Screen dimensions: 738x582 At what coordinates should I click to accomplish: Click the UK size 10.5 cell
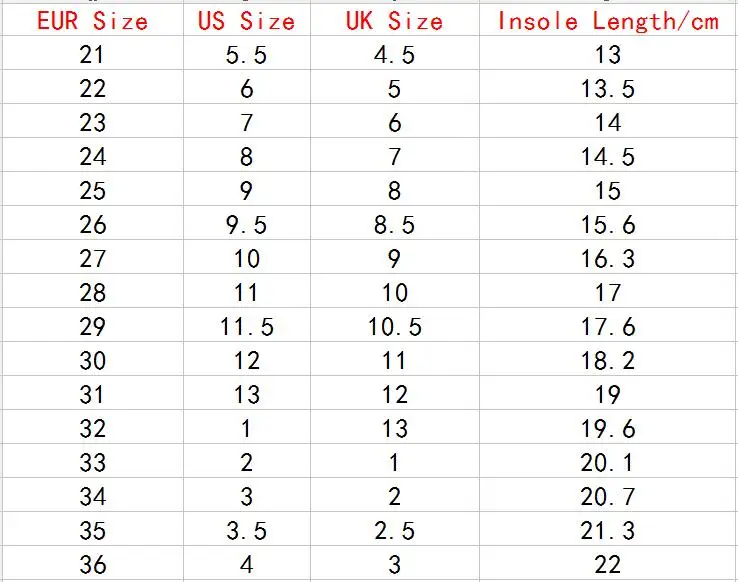click(395, 325)
